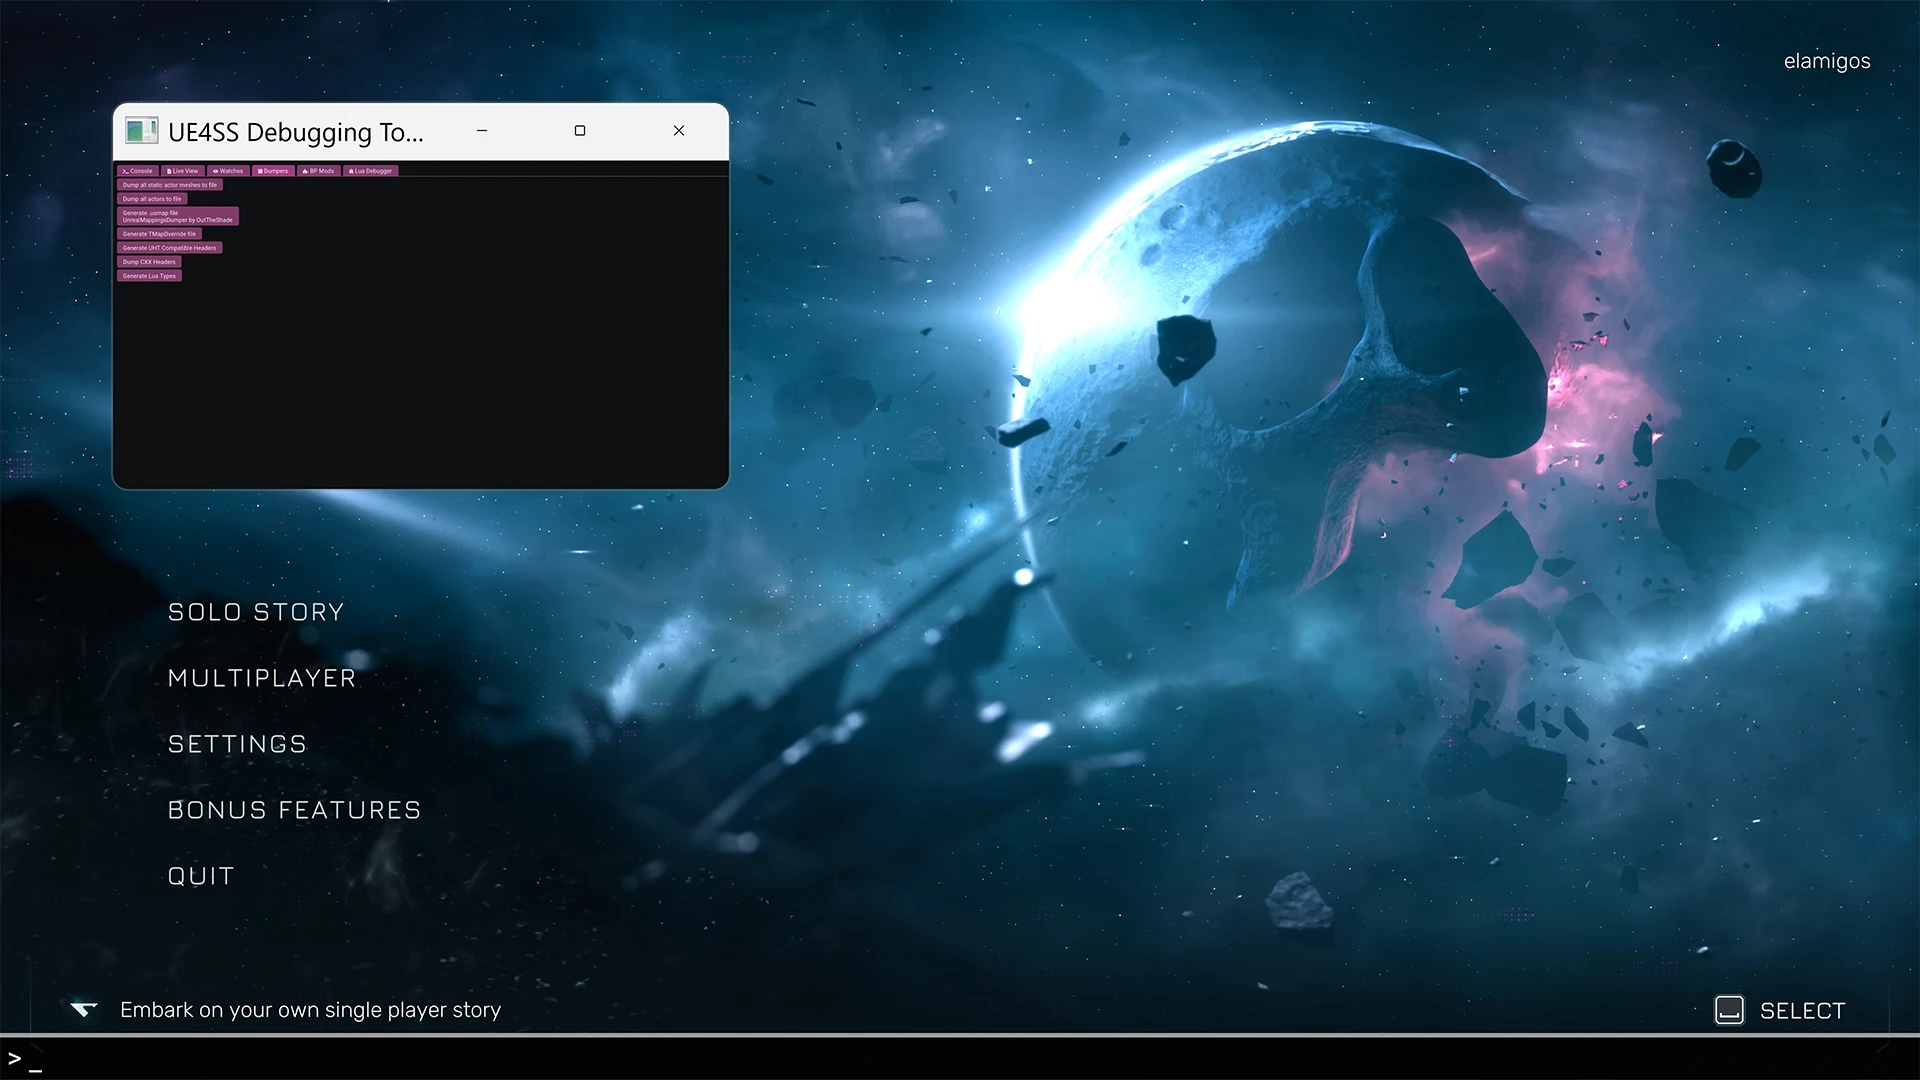Select the Watches tab
Screen dimensions: 1920x1080
[228, 171]
